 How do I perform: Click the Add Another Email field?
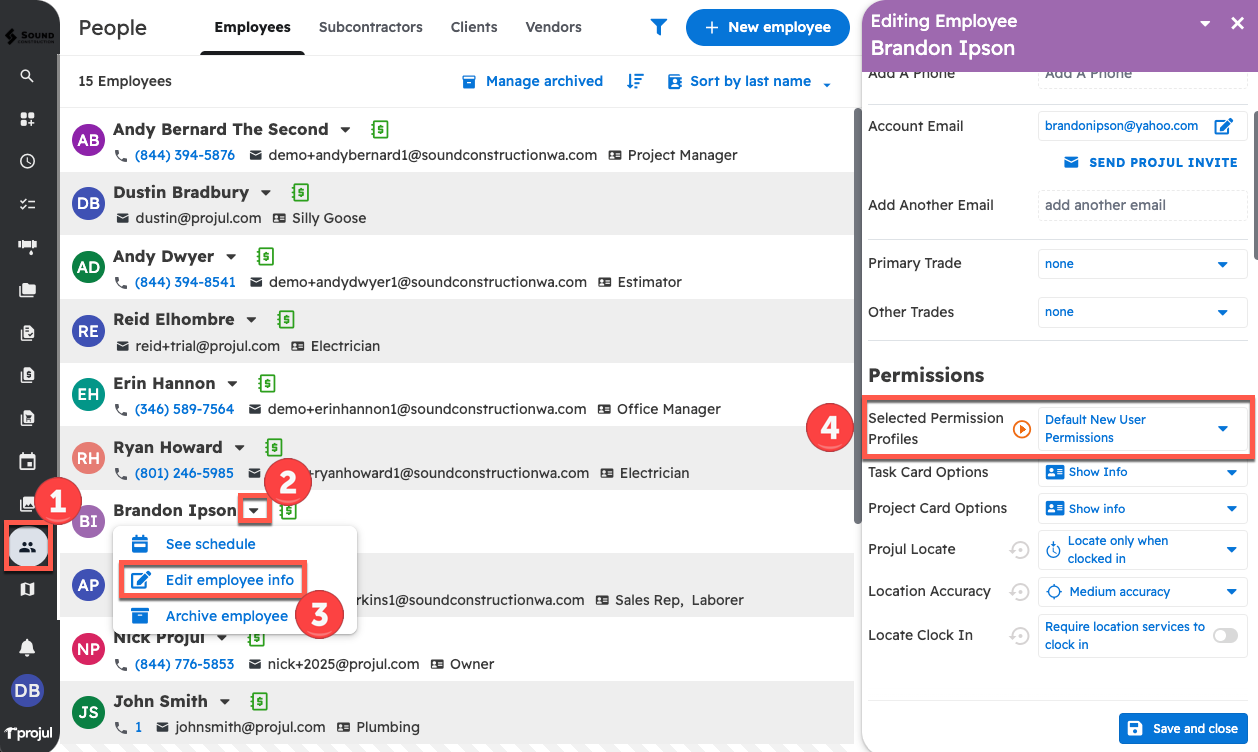click(x=1142, y=205)
